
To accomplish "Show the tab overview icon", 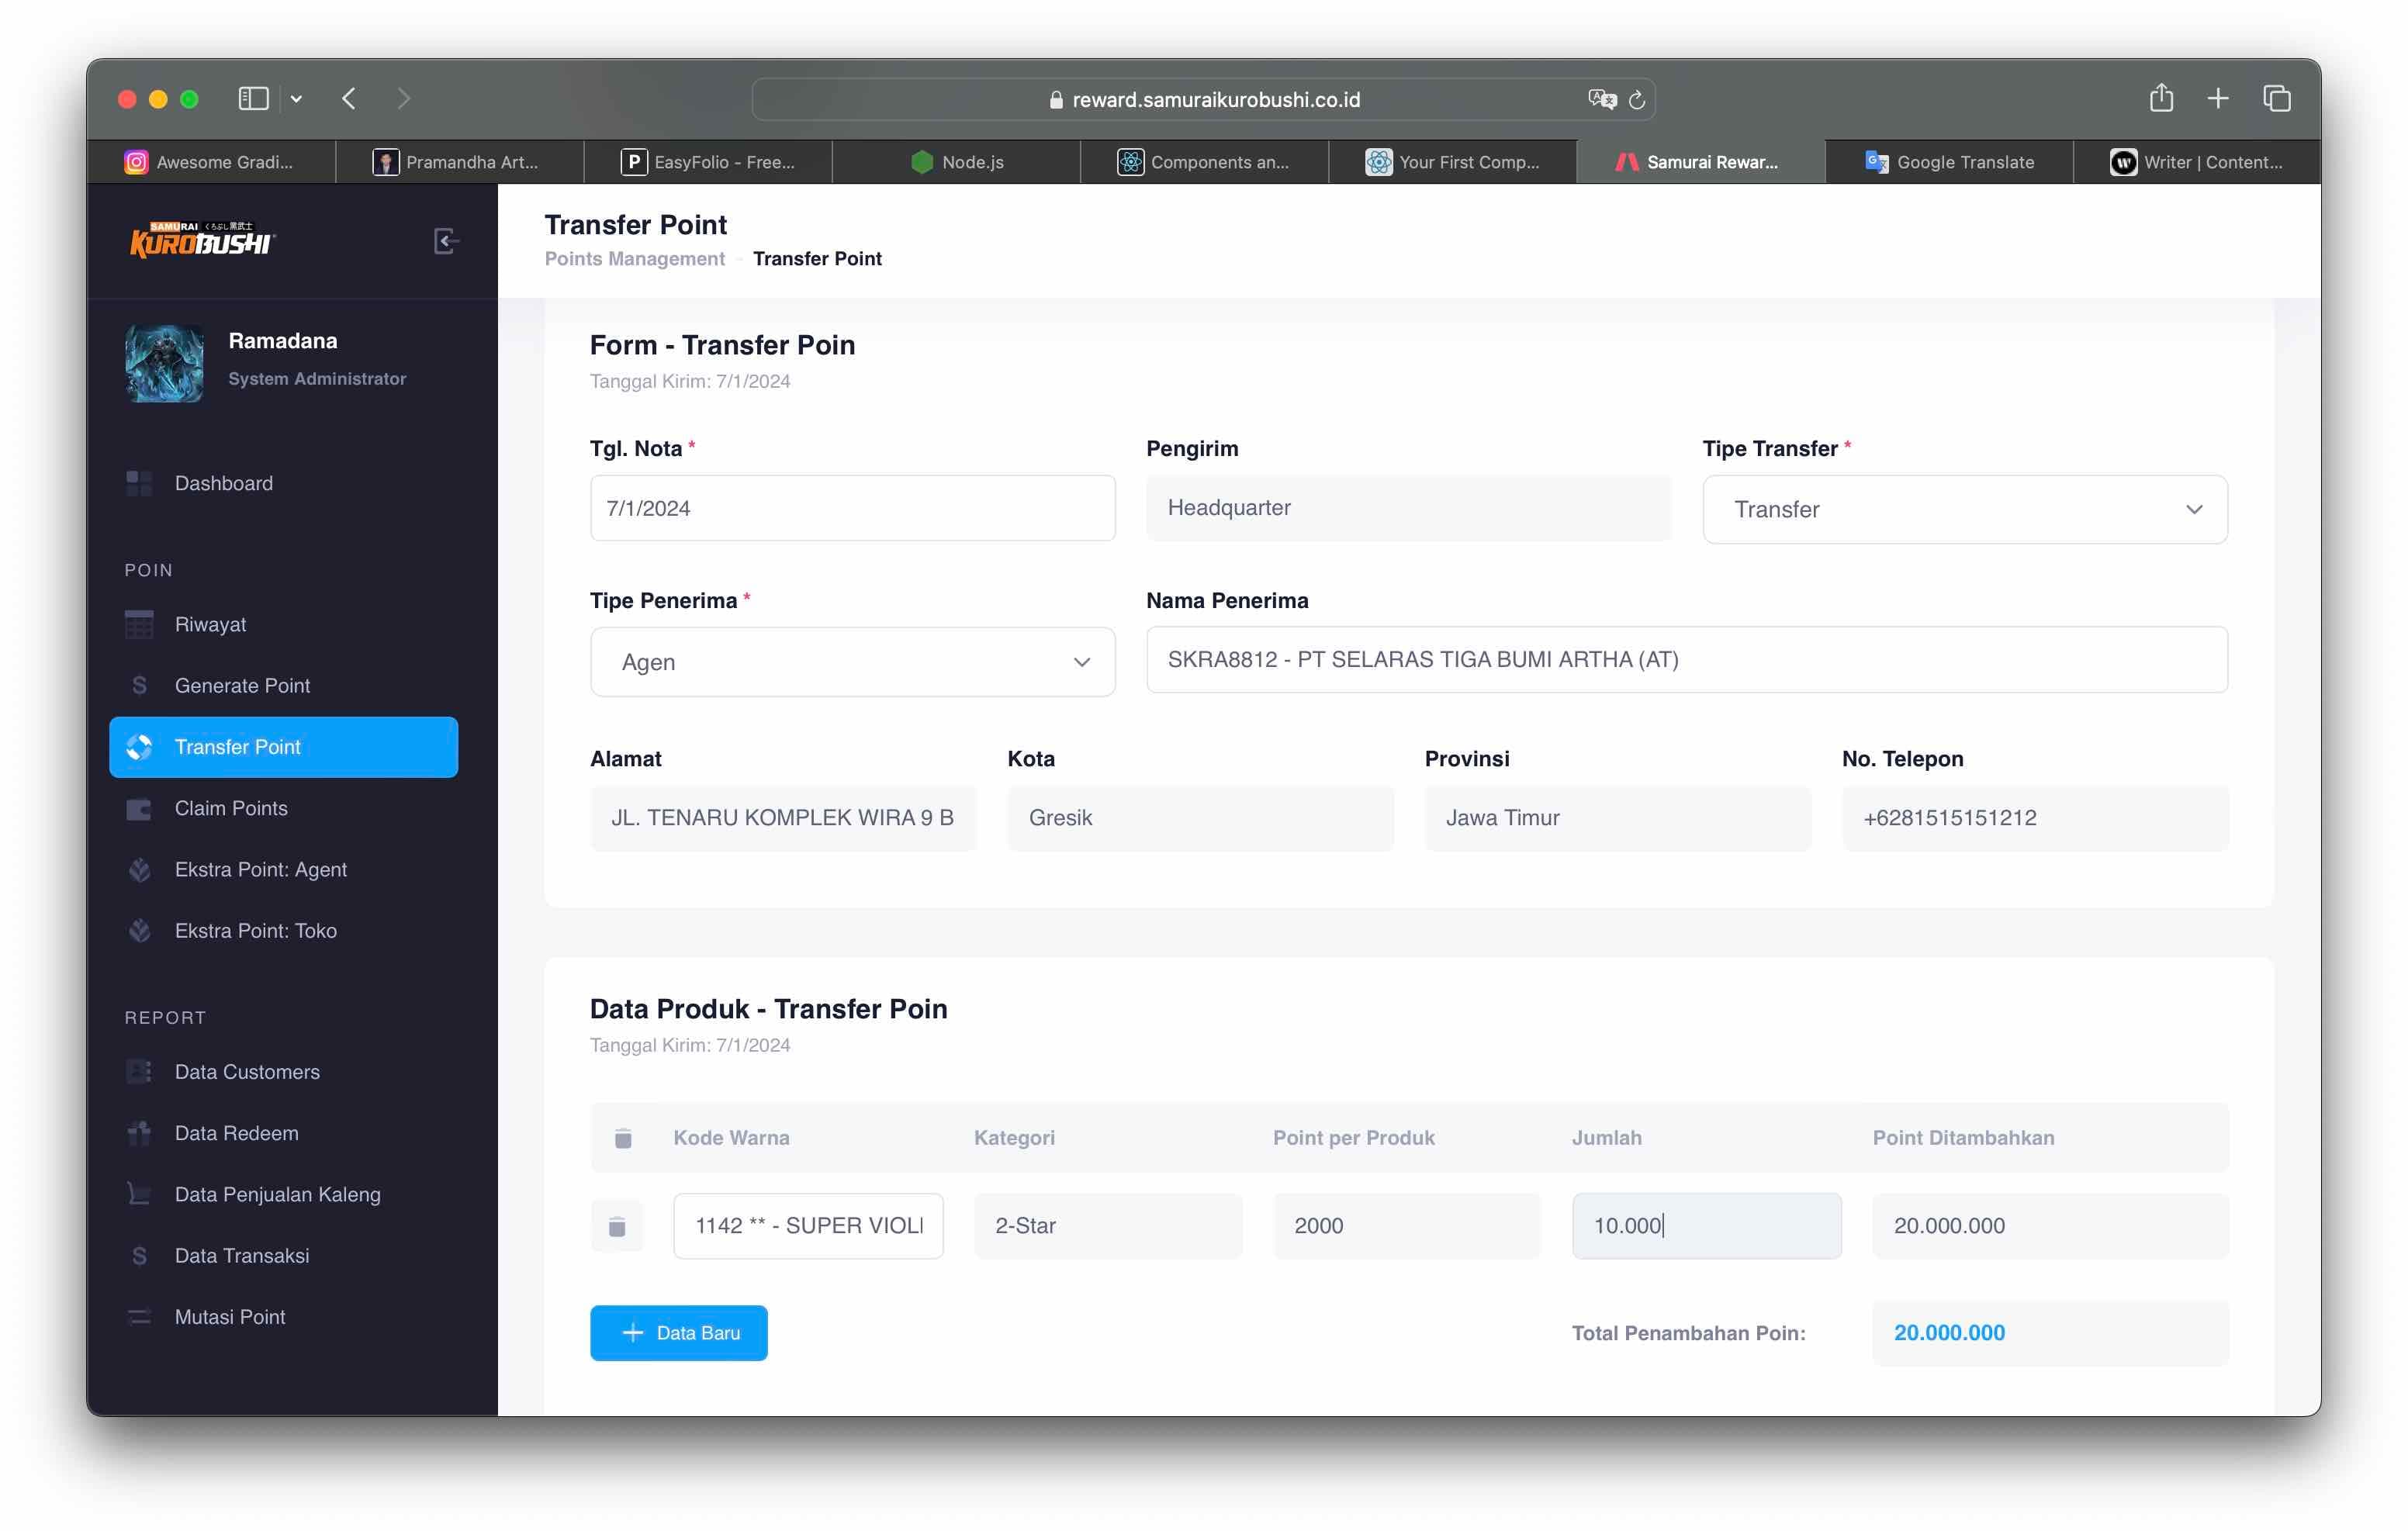I will click(2276, 98).
